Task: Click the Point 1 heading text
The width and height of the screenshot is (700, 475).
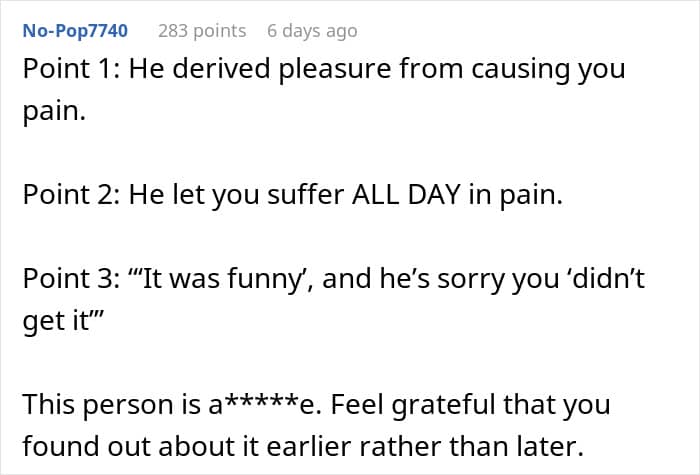Action: pos(71,69)
